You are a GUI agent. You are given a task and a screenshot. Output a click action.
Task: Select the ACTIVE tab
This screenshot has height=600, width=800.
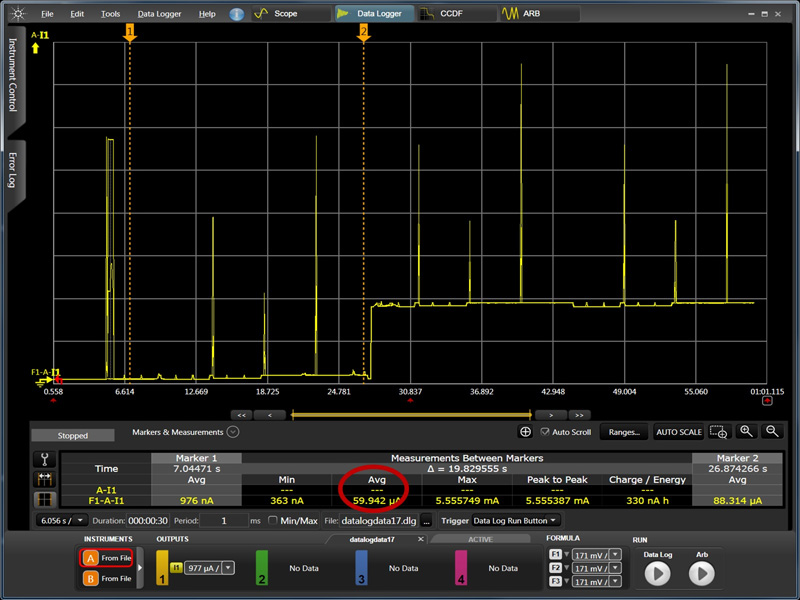coord(480,539)
